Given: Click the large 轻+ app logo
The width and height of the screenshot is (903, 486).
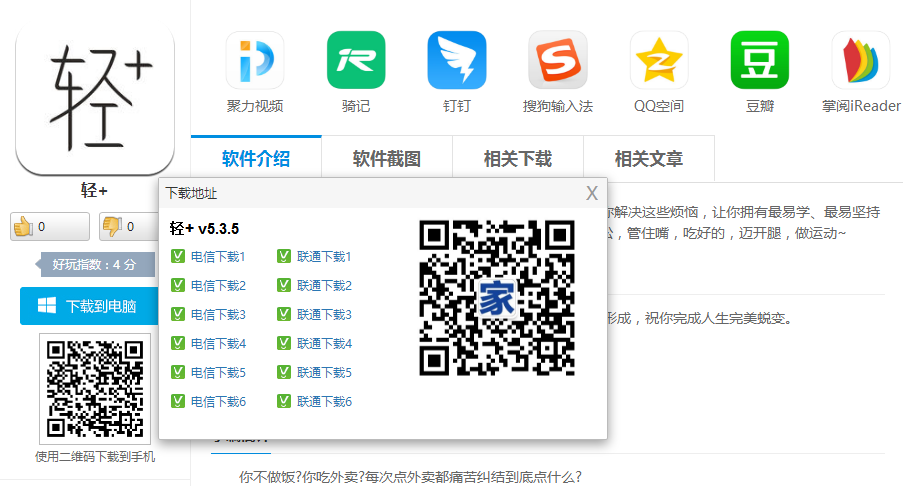Looking at the screenshot, I should tap(94, 100).
